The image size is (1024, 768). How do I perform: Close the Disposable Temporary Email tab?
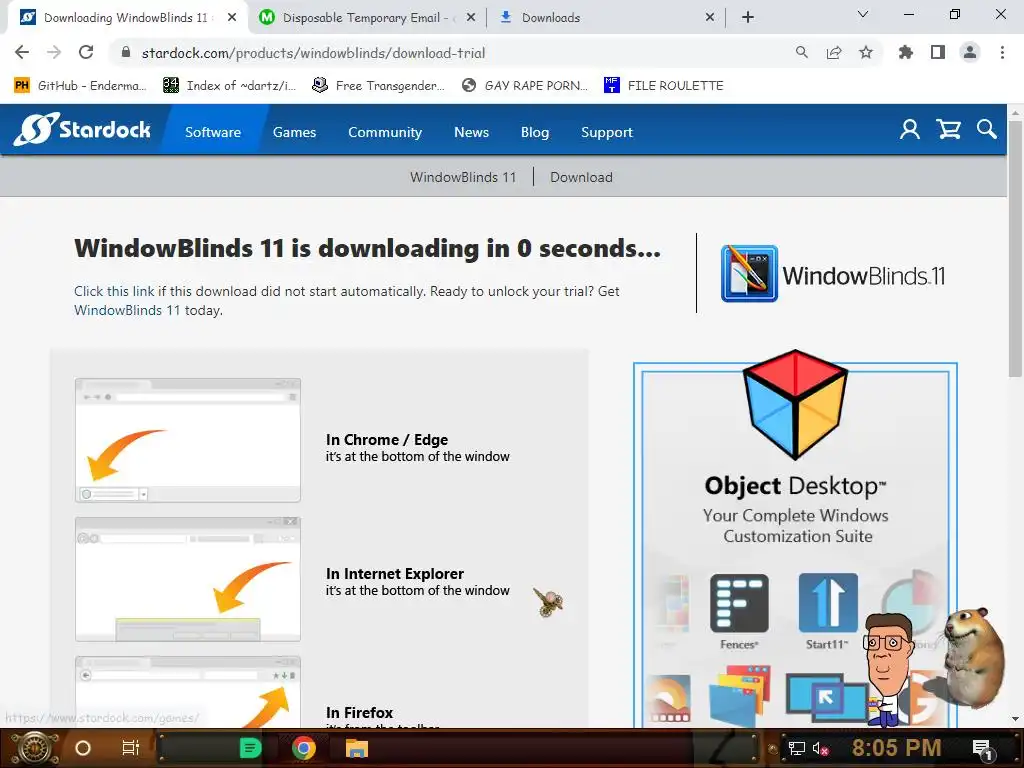[x=471, y=18]
